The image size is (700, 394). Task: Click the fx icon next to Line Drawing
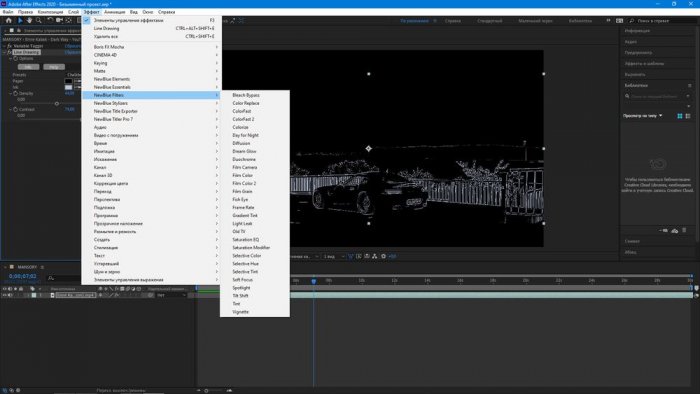click(9, 52)
